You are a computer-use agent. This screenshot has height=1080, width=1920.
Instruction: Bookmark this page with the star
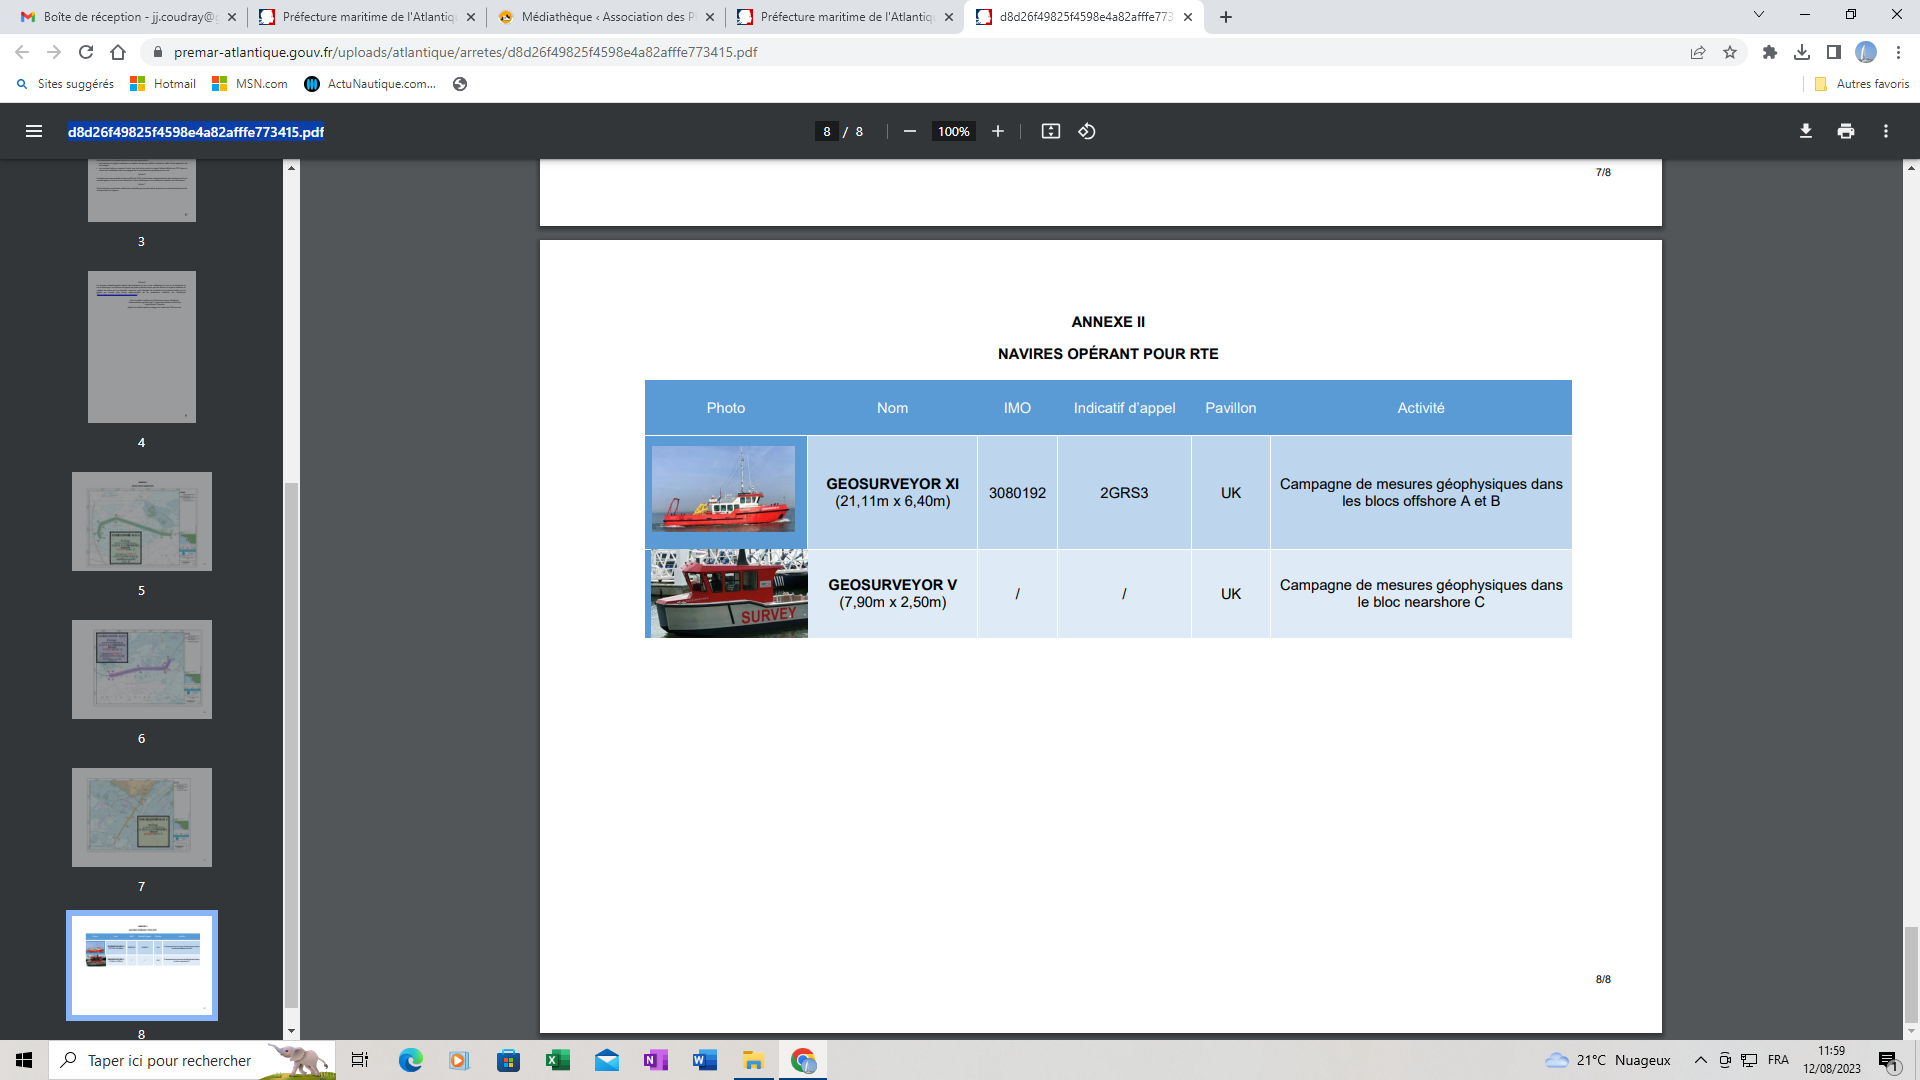tap(1730, 52)
